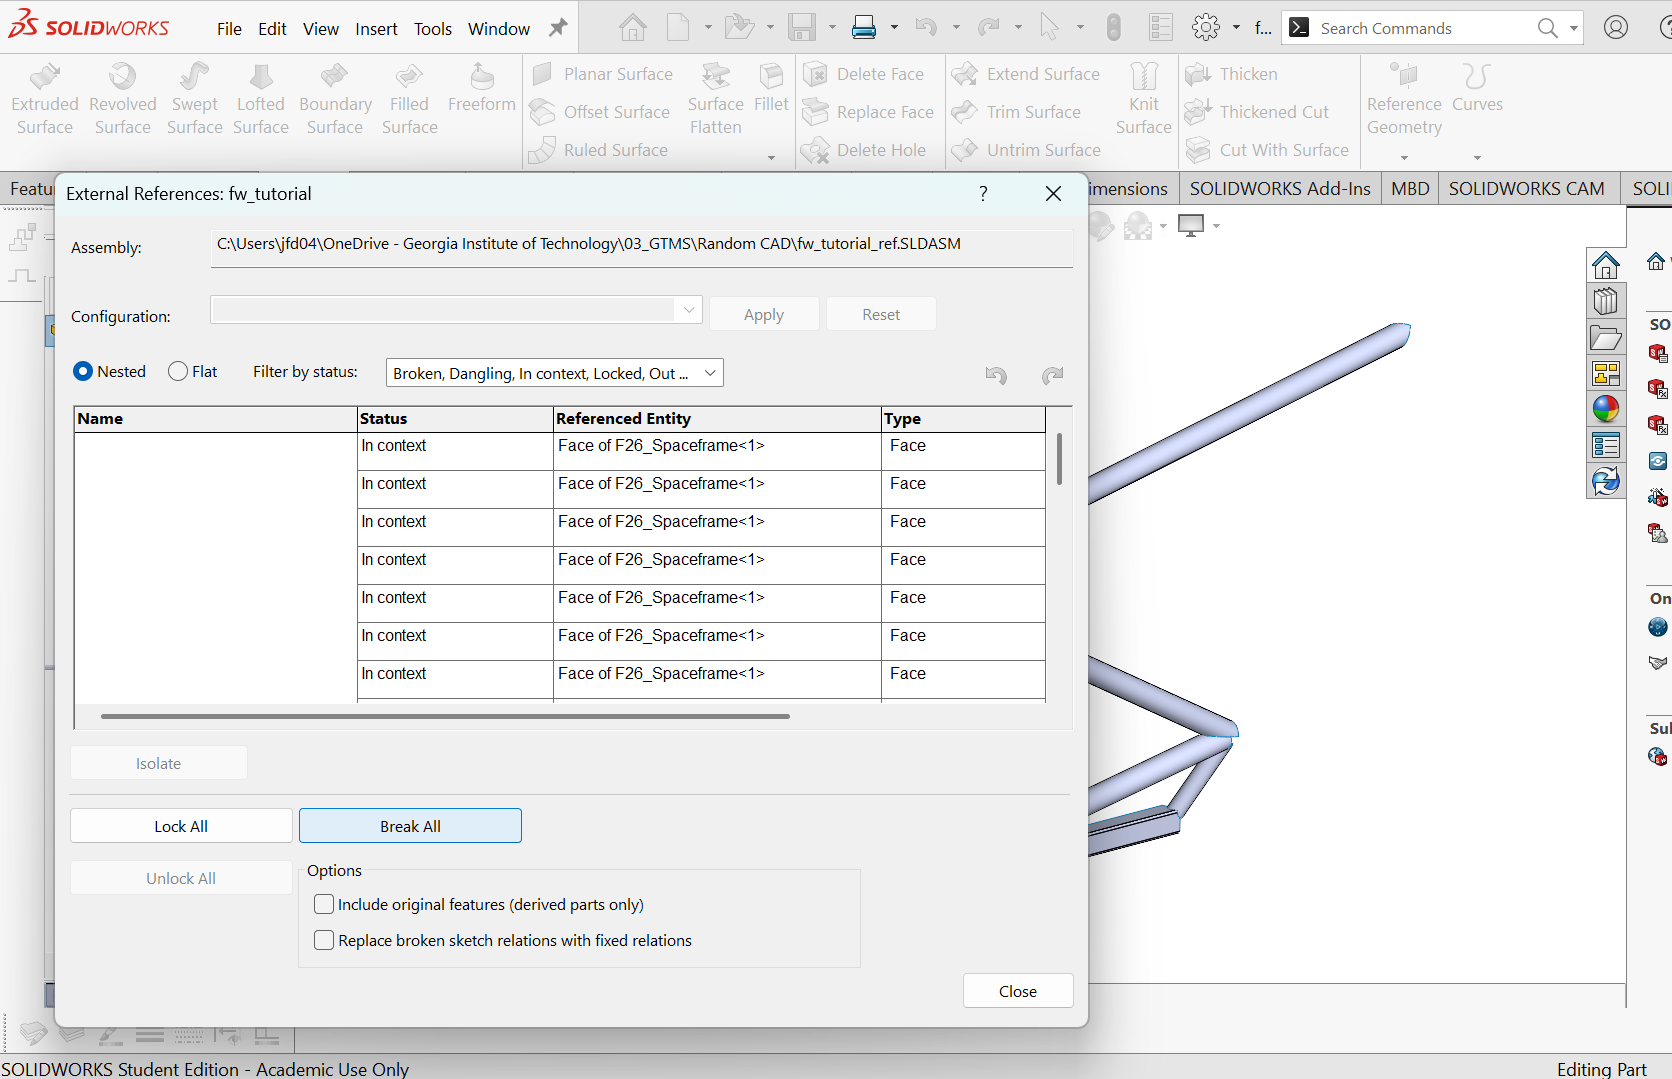
Task: Open the Options gear icon
Action: point(1206,28)
